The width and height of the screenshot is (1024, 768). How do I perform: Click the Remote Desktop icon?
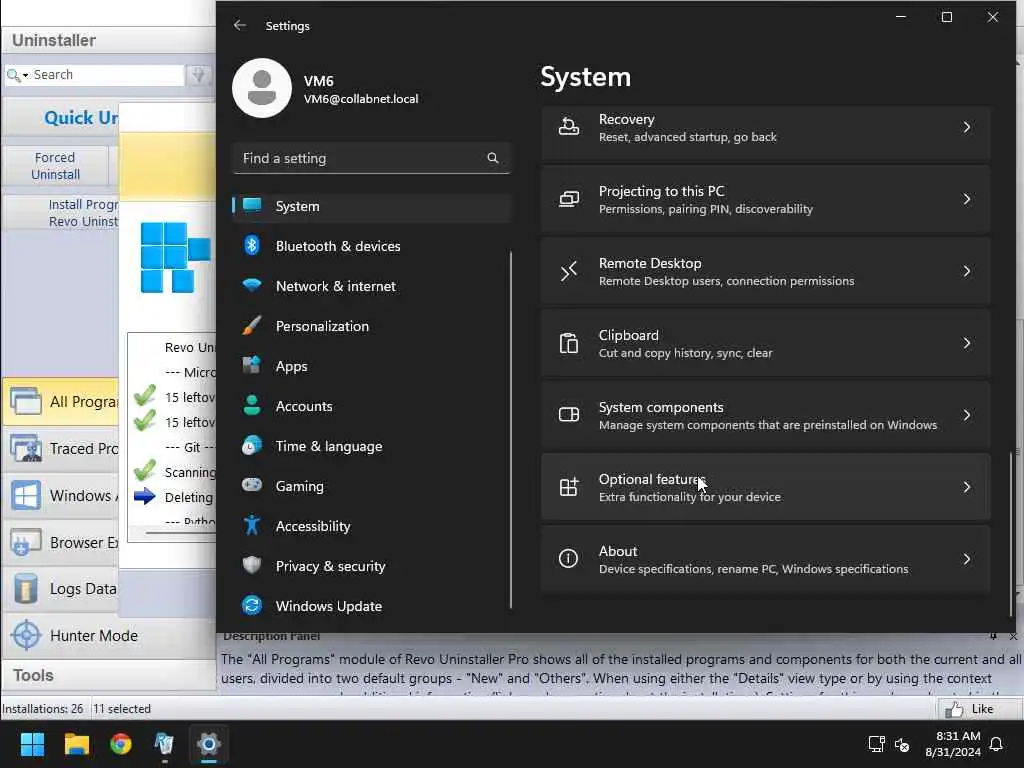click(x=568, y=271)
